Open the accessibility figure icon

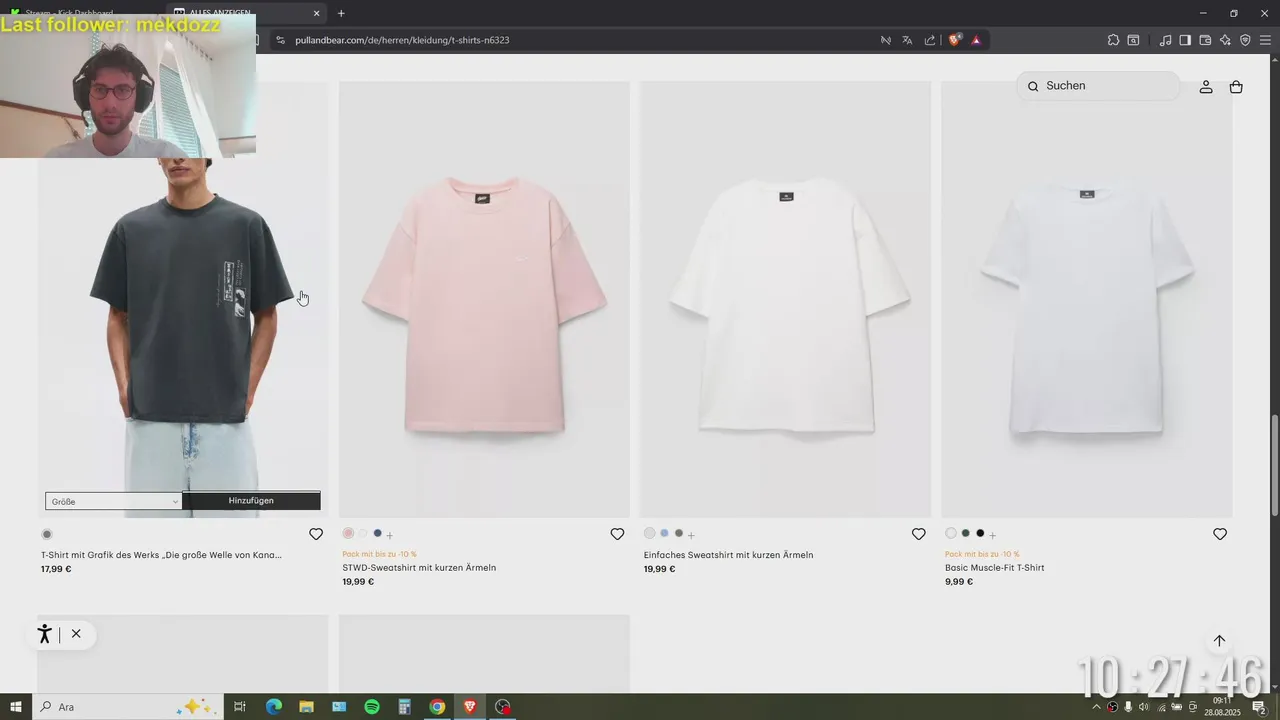point(44,634)
